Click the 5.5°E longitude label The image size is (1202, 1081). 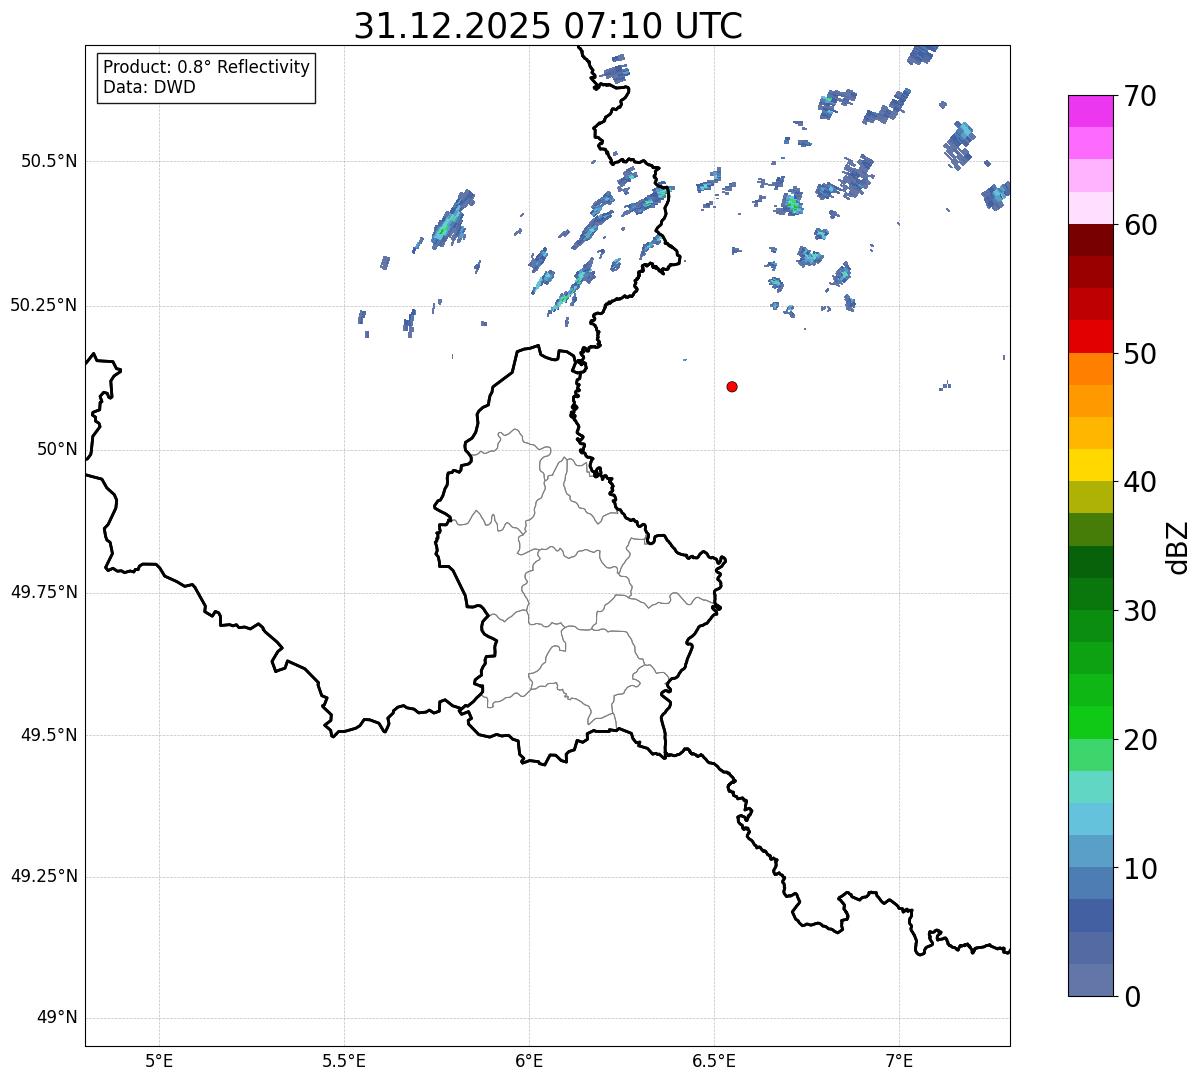(x=344, y=1060)
